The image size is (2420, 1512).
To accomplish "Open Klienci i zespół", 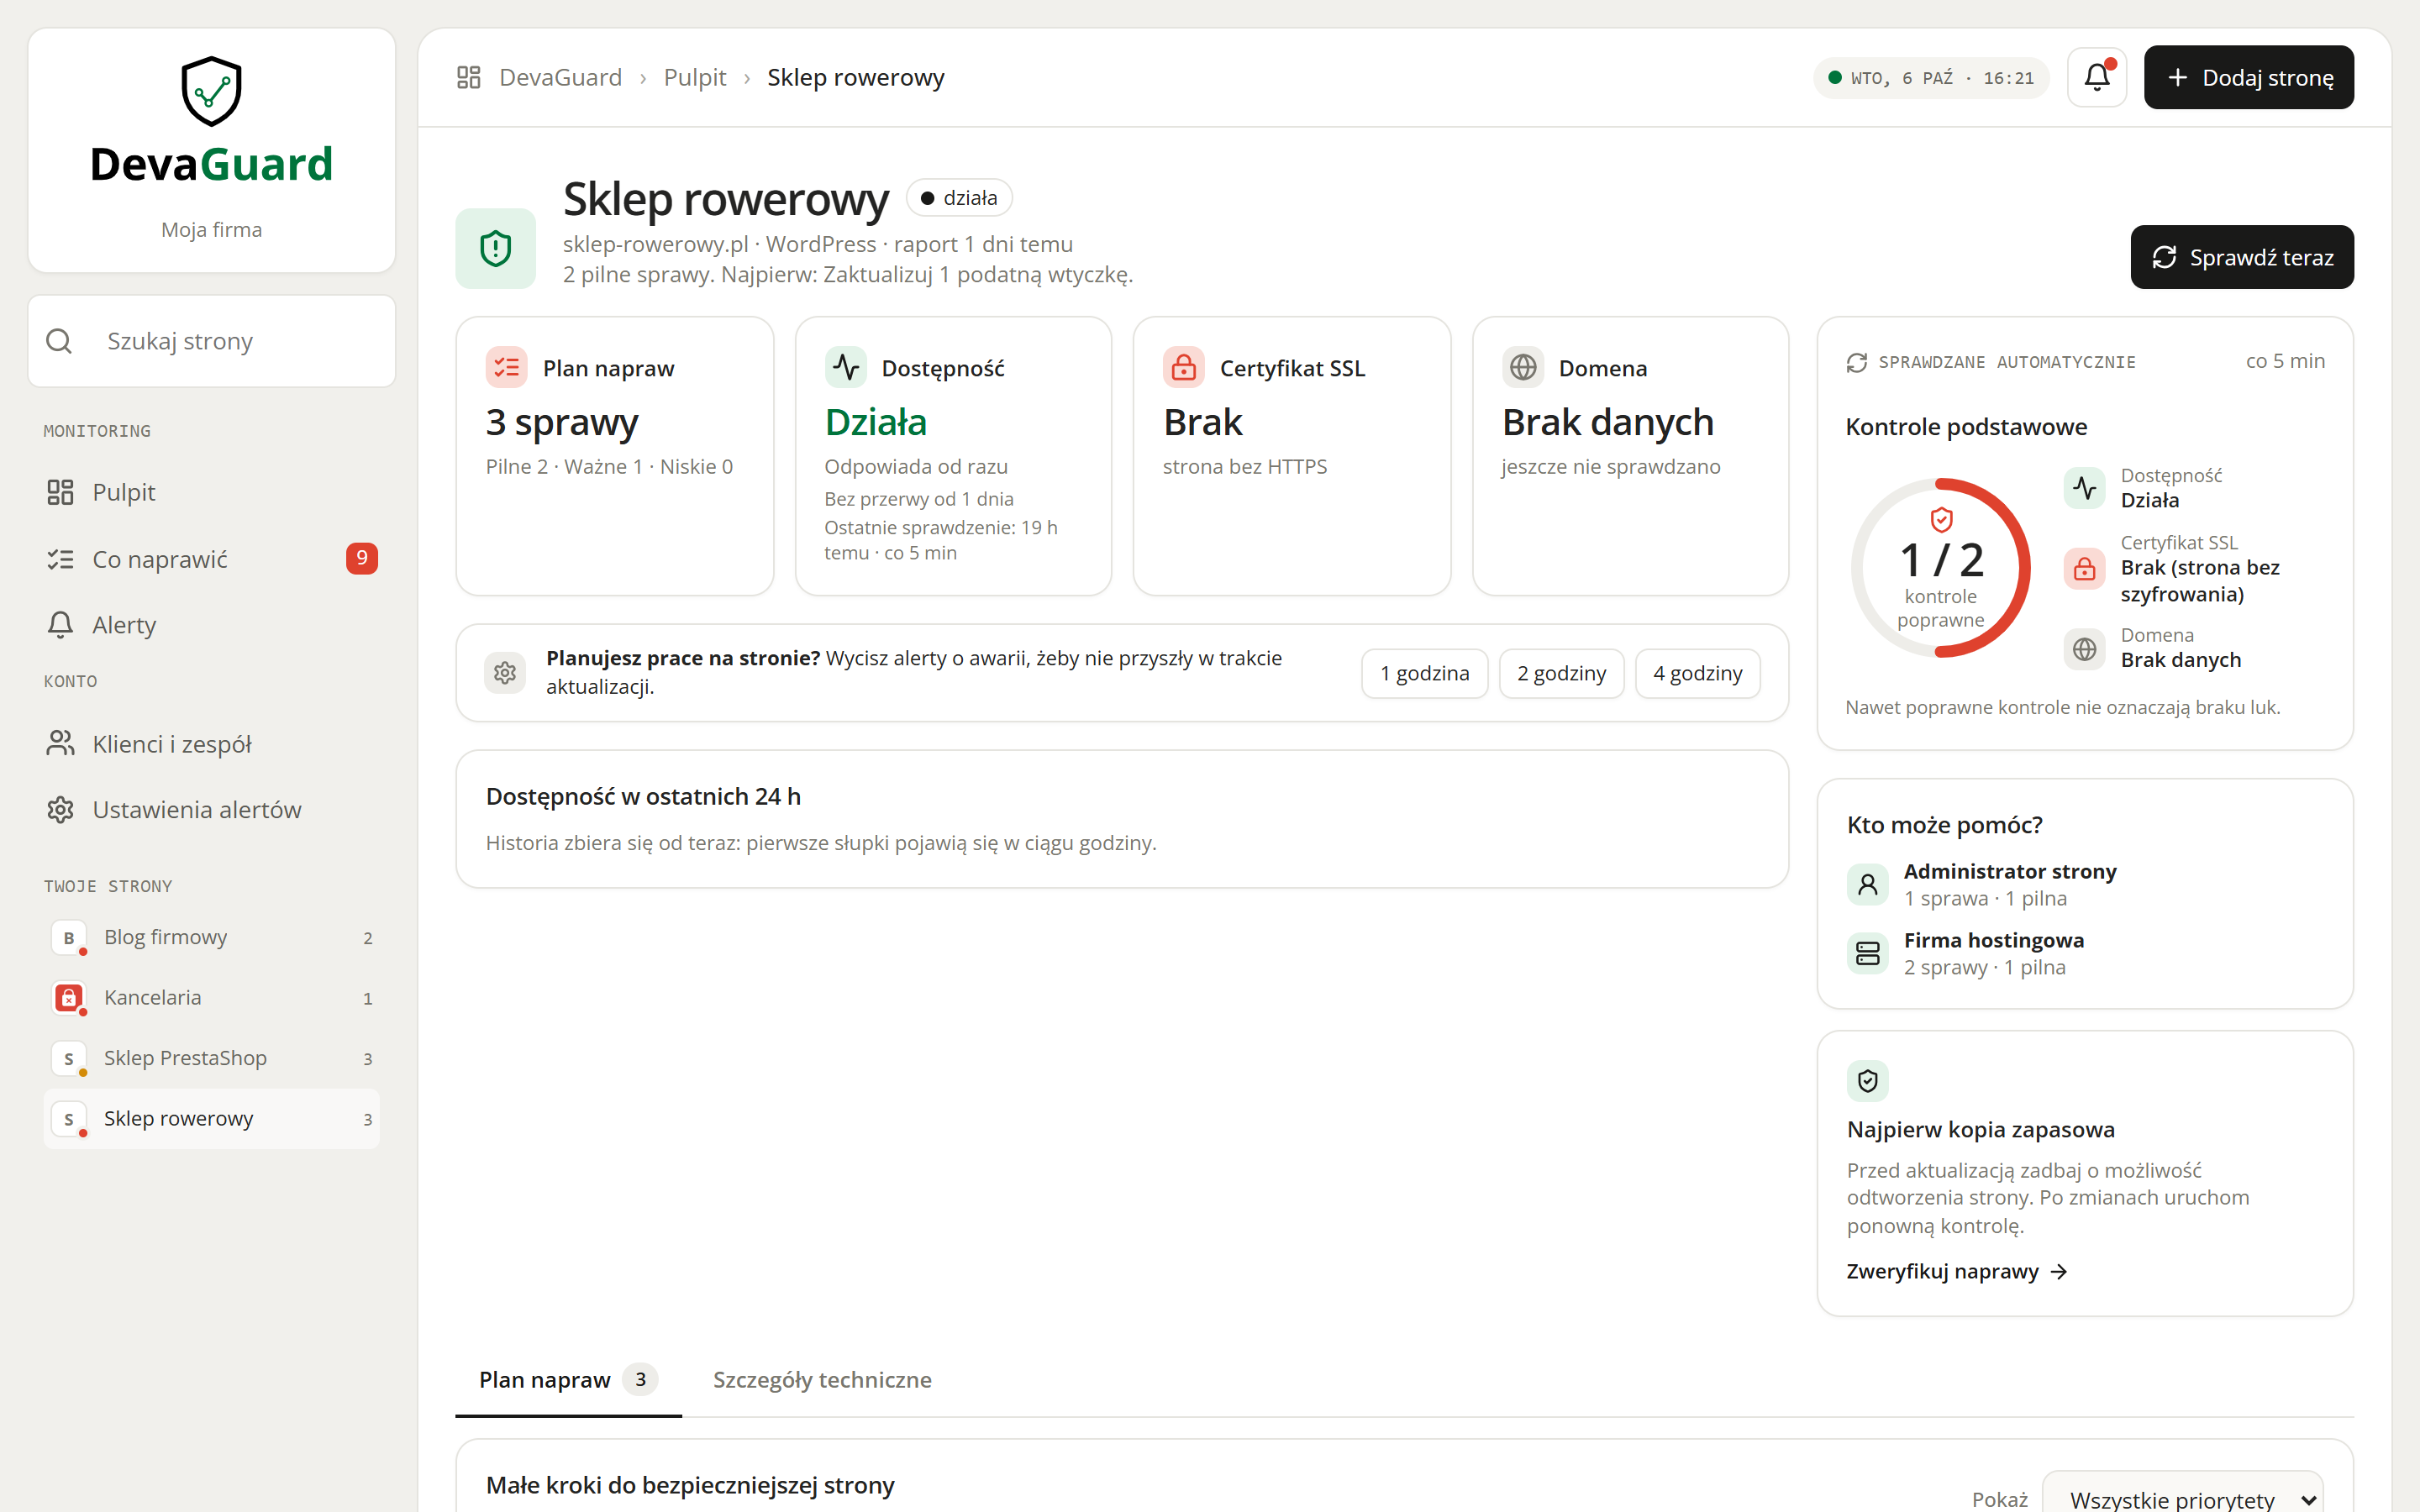I will point(211,744).
